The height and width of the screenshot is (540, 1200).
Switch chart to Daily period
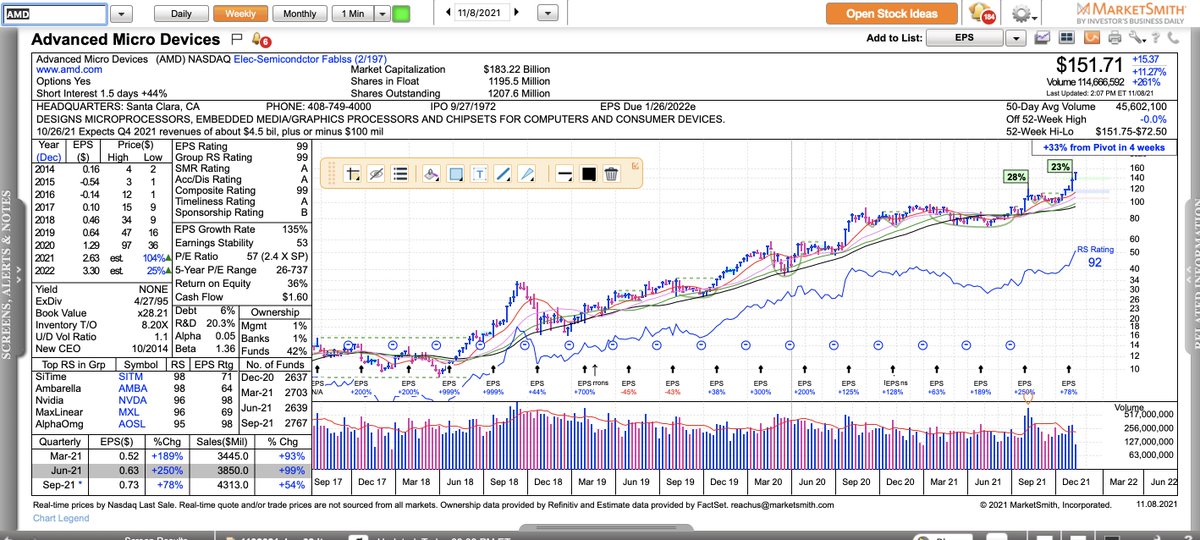[x=181, y=14]
